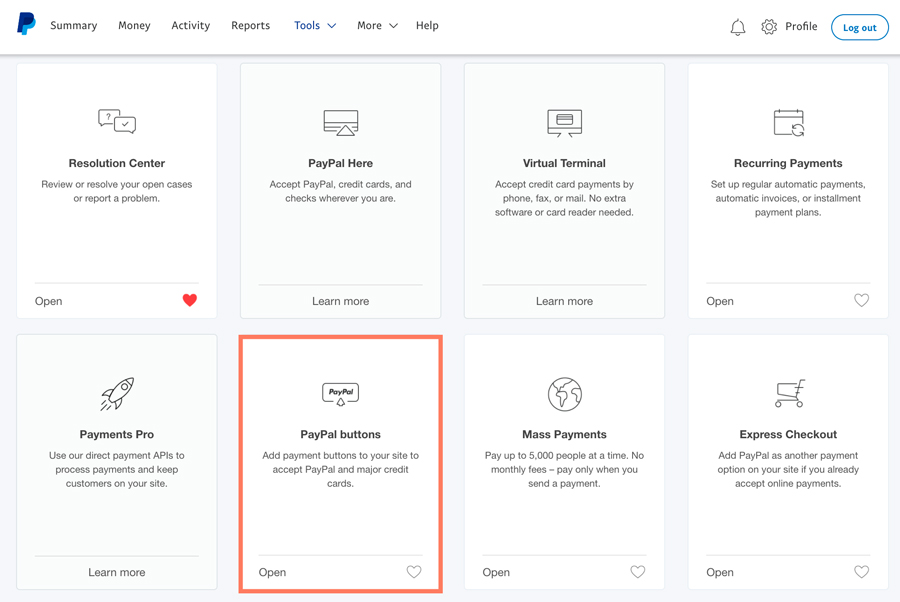Viewport: 900px width, 602px height.
Task: Learn more about Virtual Terminal
Action: [564, 301]
